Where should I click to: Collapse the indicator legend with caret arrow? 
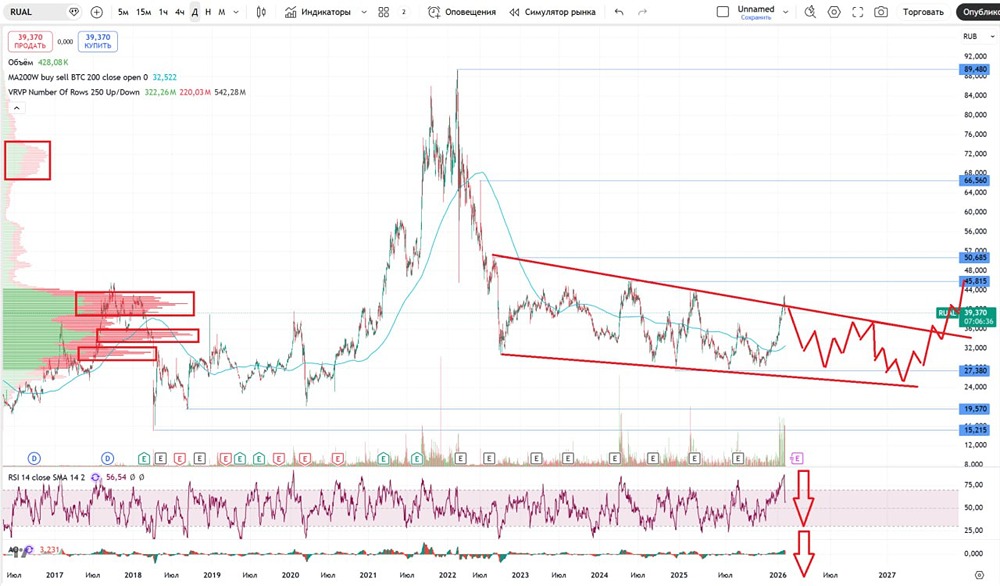pos(17,108)
